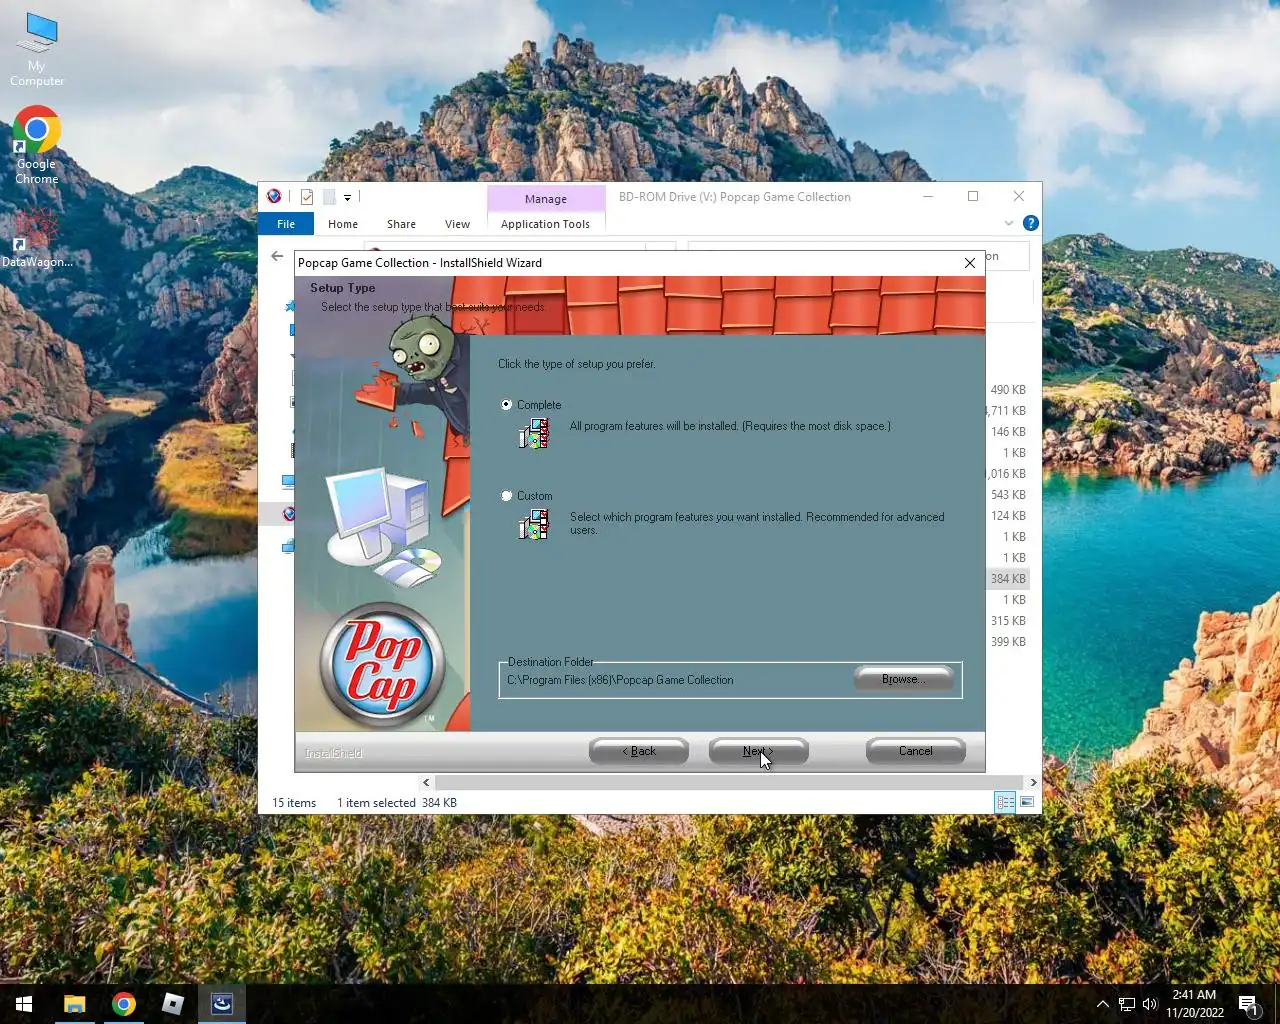Cancel the Popcap installation
Screen dimensions: 1280x1024
(915, 751)
